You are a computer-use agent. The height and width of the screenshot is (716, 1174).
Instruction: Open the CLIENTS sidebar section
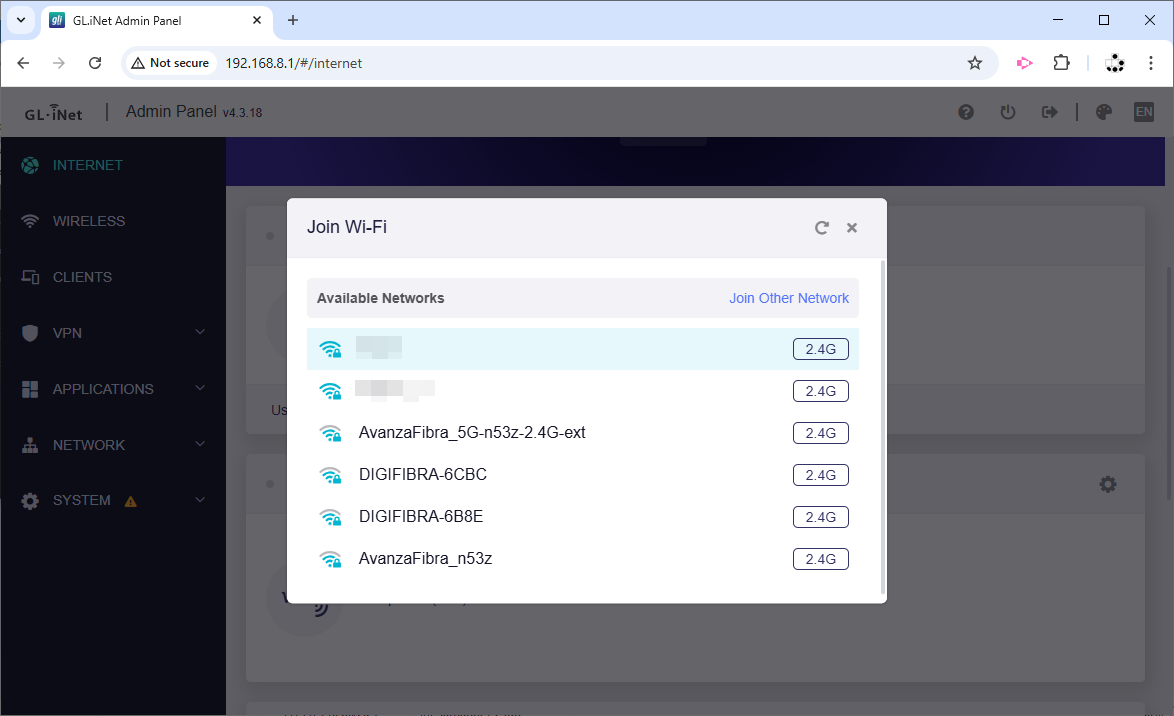coord(82,277)
